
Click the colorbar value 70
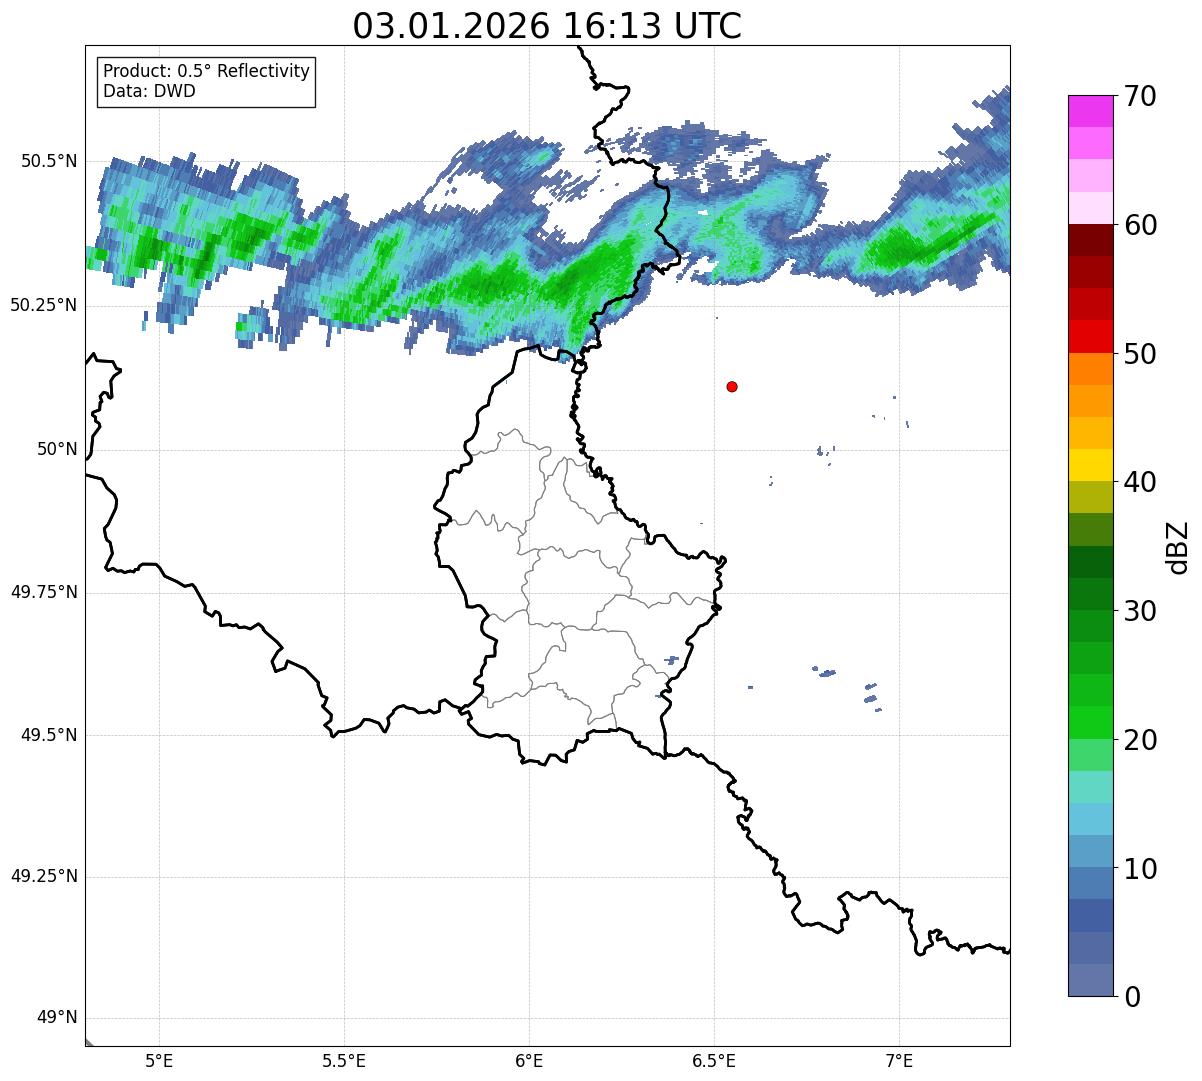click(x=1140, y=96)
